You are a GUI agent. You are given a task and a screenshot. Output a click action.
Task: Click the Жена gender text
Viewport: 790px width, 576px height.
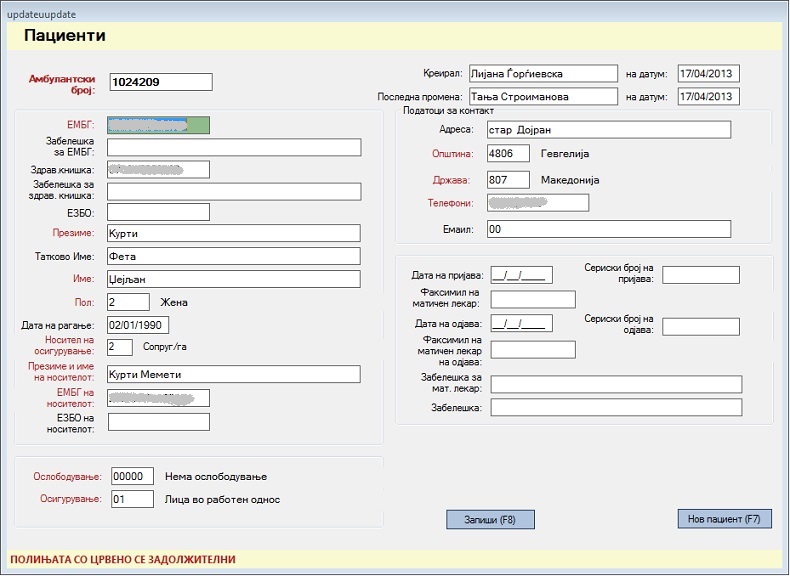174,302
